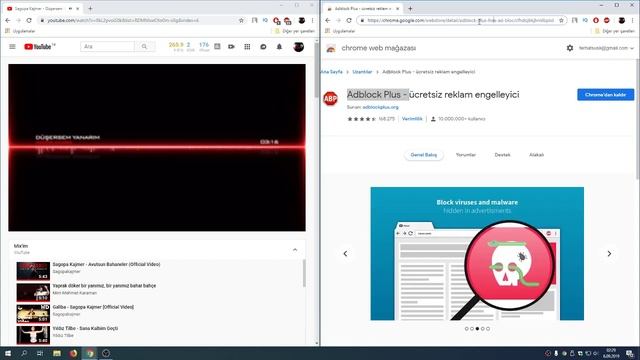This screenshot has height=360, width=640.
Task: Go to Ana Sayfa breadcrumb
Action: [331, 72]
